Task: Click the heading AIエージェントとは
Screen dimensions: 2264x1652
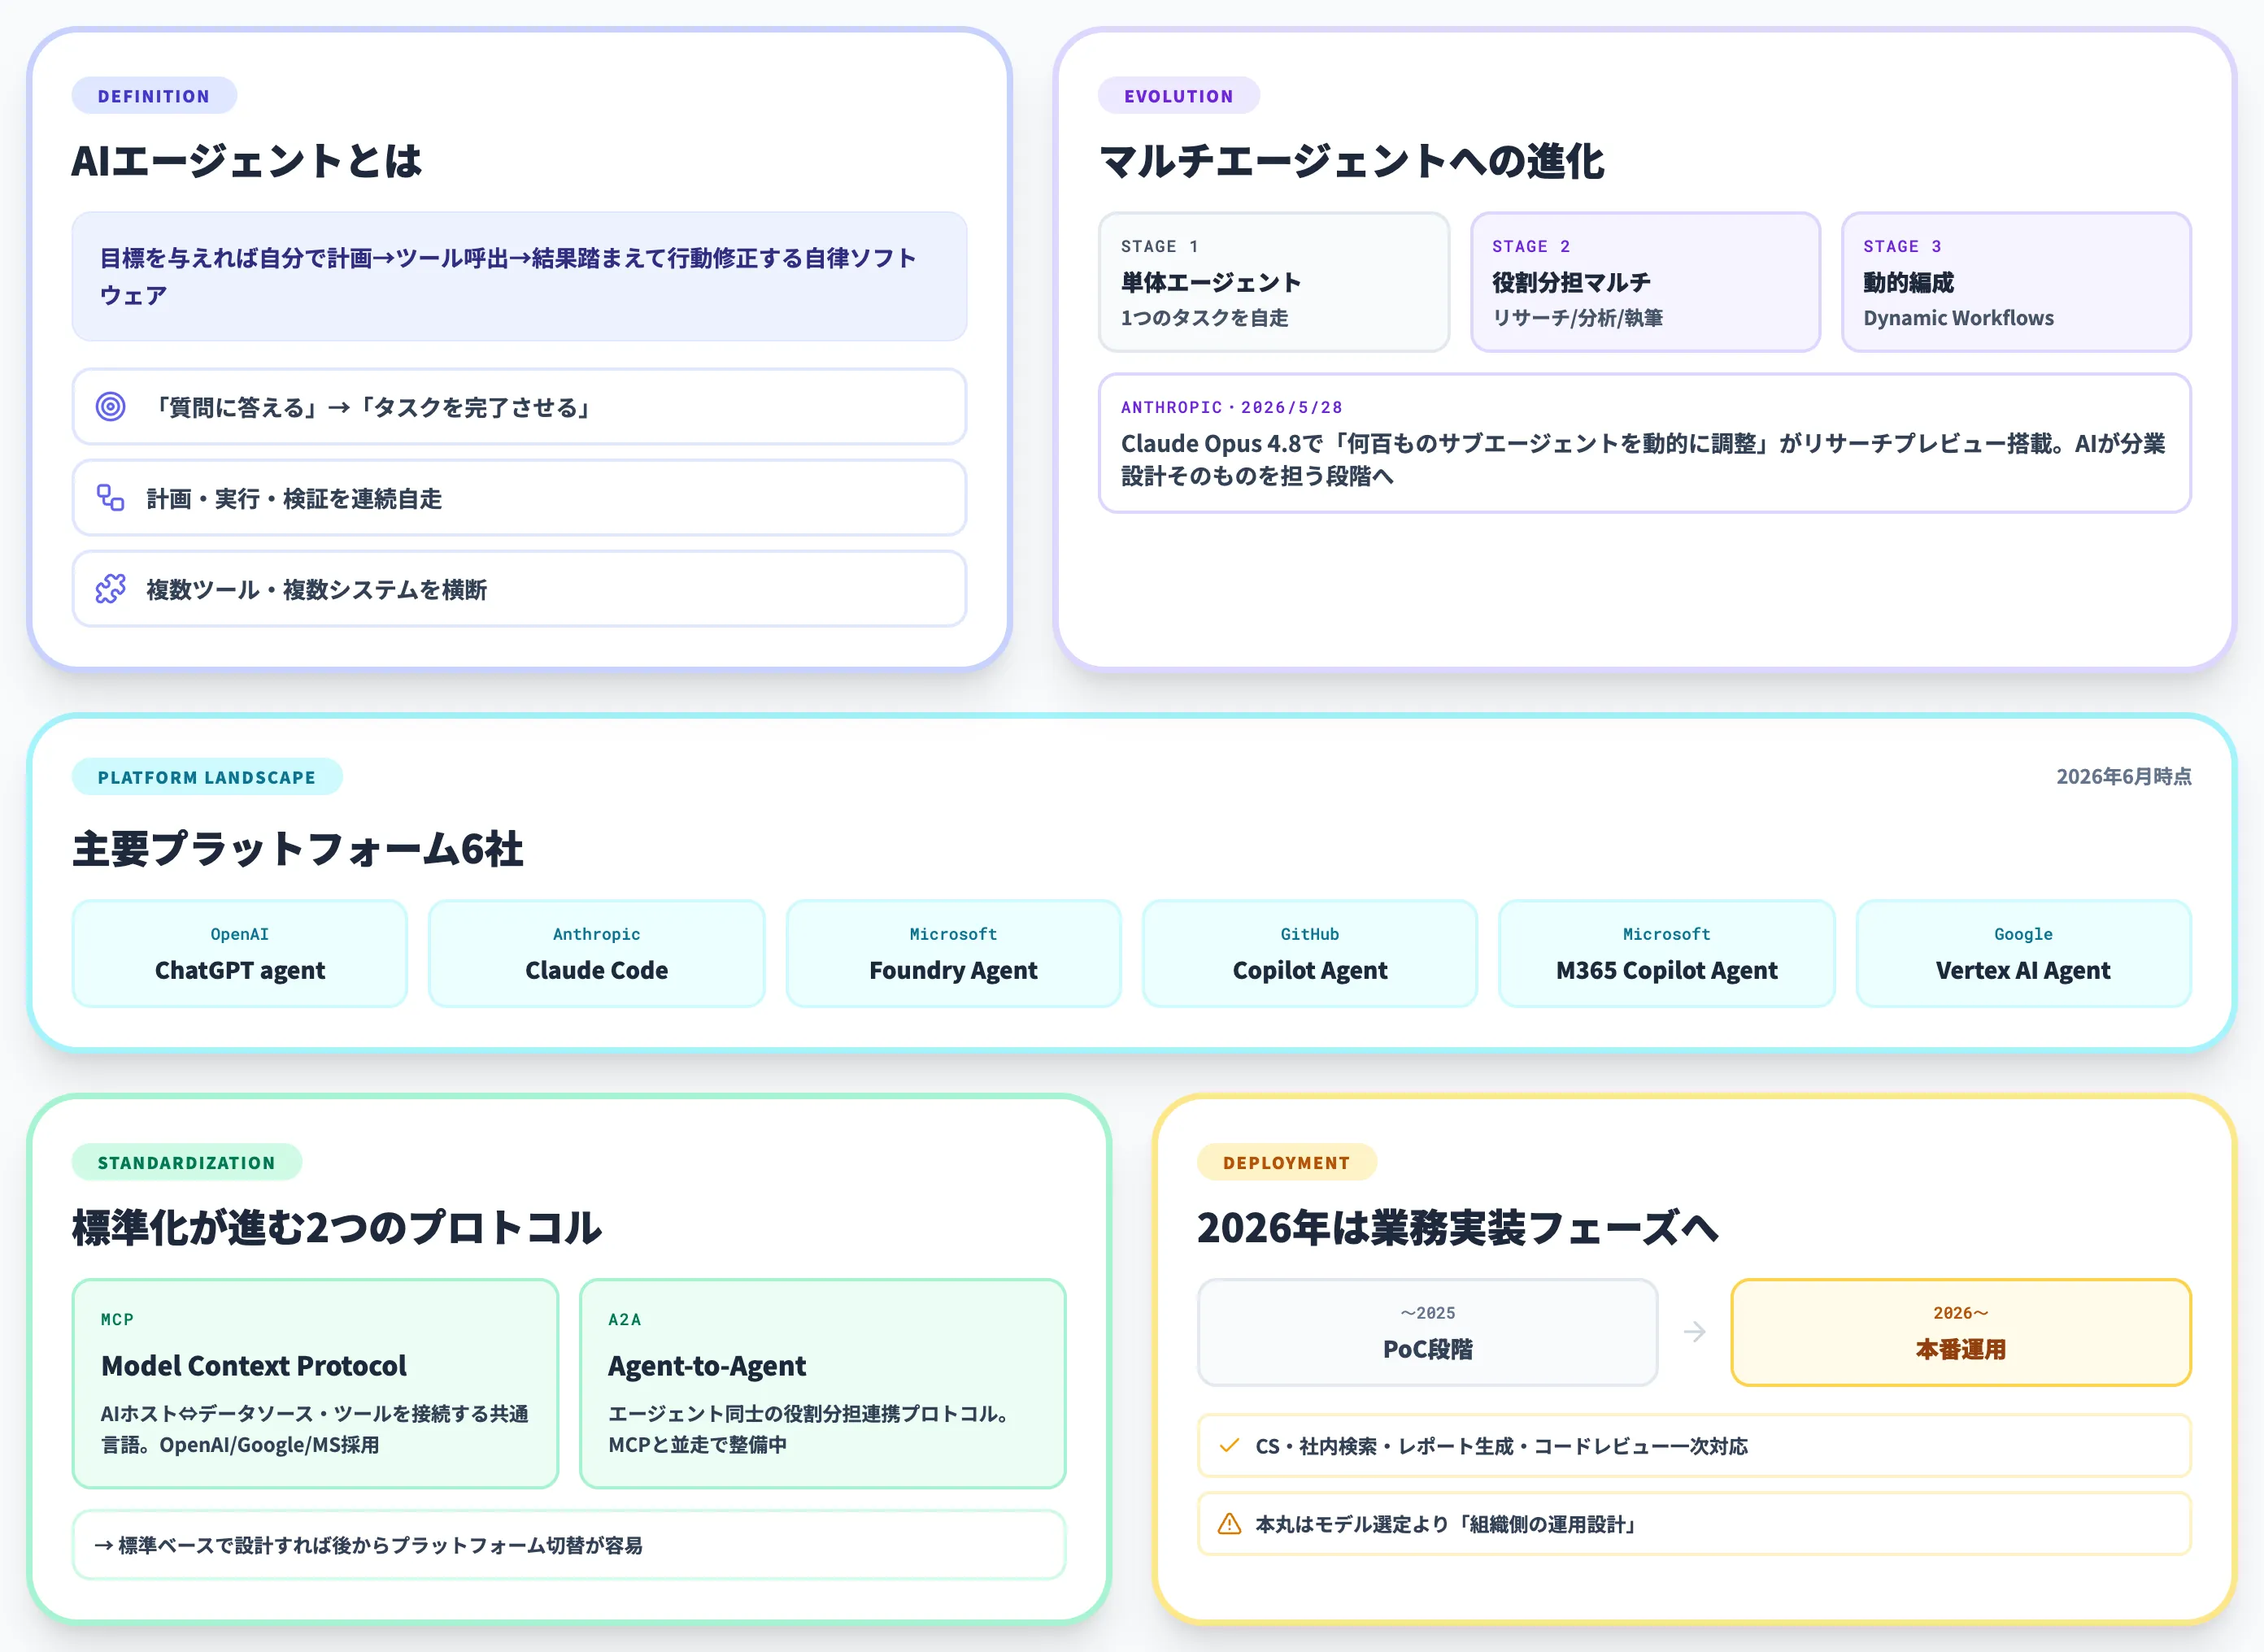Action: click(247, 161)
